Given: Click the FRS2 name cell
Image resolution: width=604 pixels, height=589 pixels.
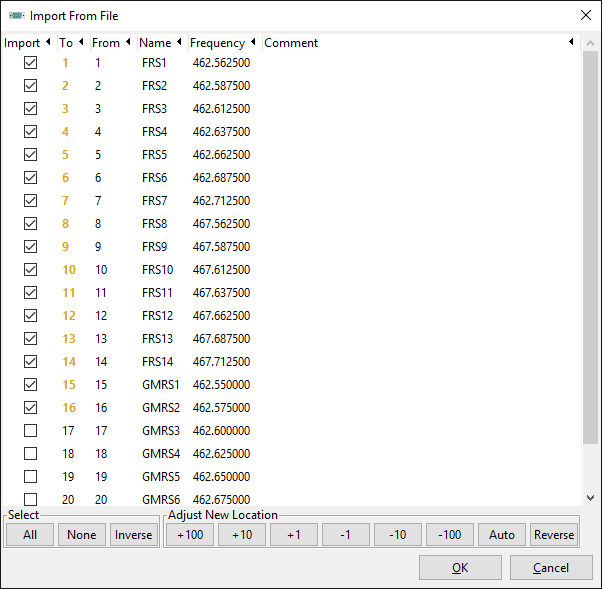Looking at the screenshot, I should (x=154, y=86).
